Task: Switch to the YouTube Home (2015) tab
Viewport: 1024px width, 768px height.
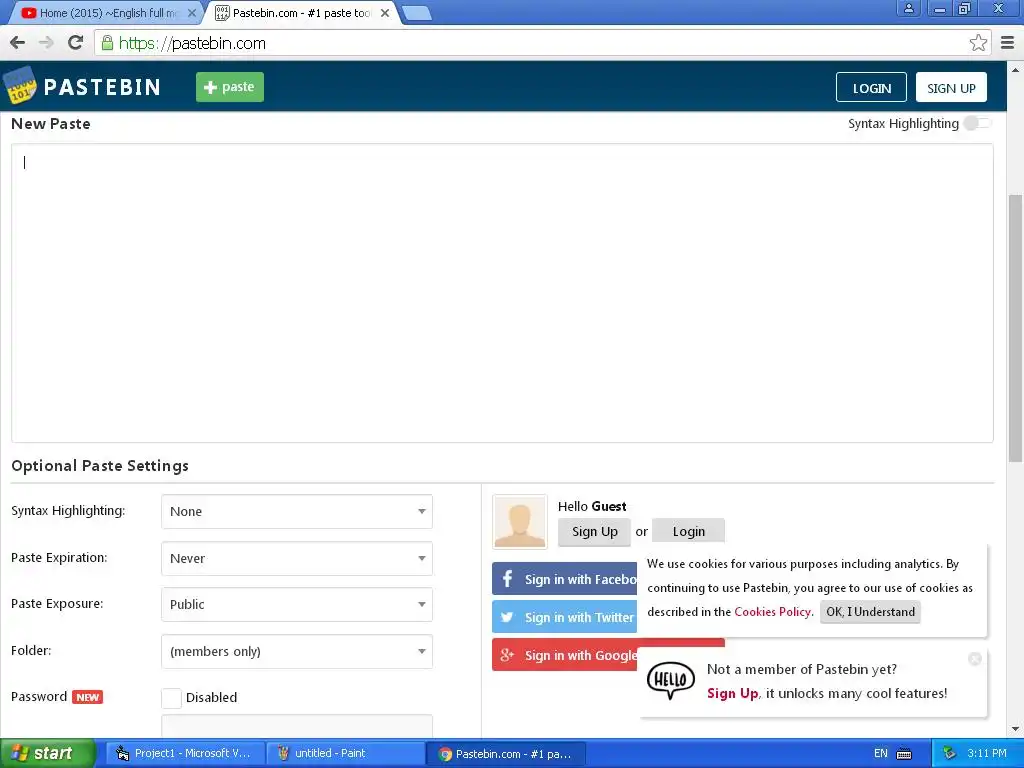Action: (106, 13)
